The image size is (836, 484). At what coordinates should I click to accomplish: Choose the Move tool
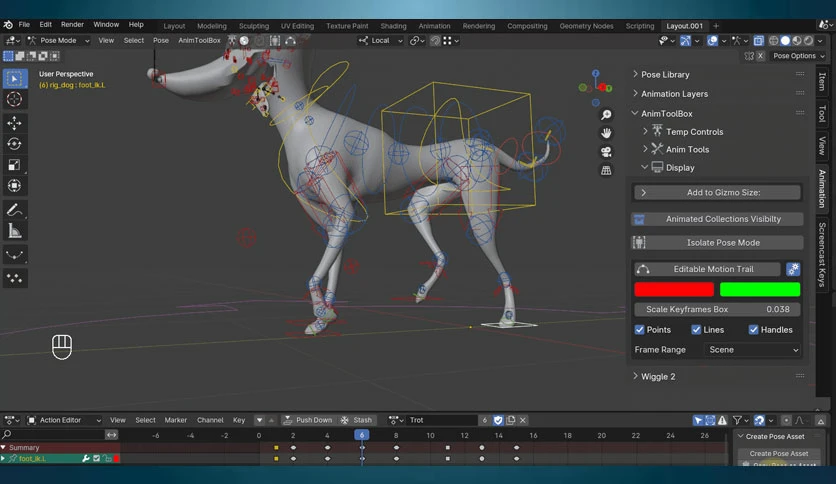coord(14,123)
